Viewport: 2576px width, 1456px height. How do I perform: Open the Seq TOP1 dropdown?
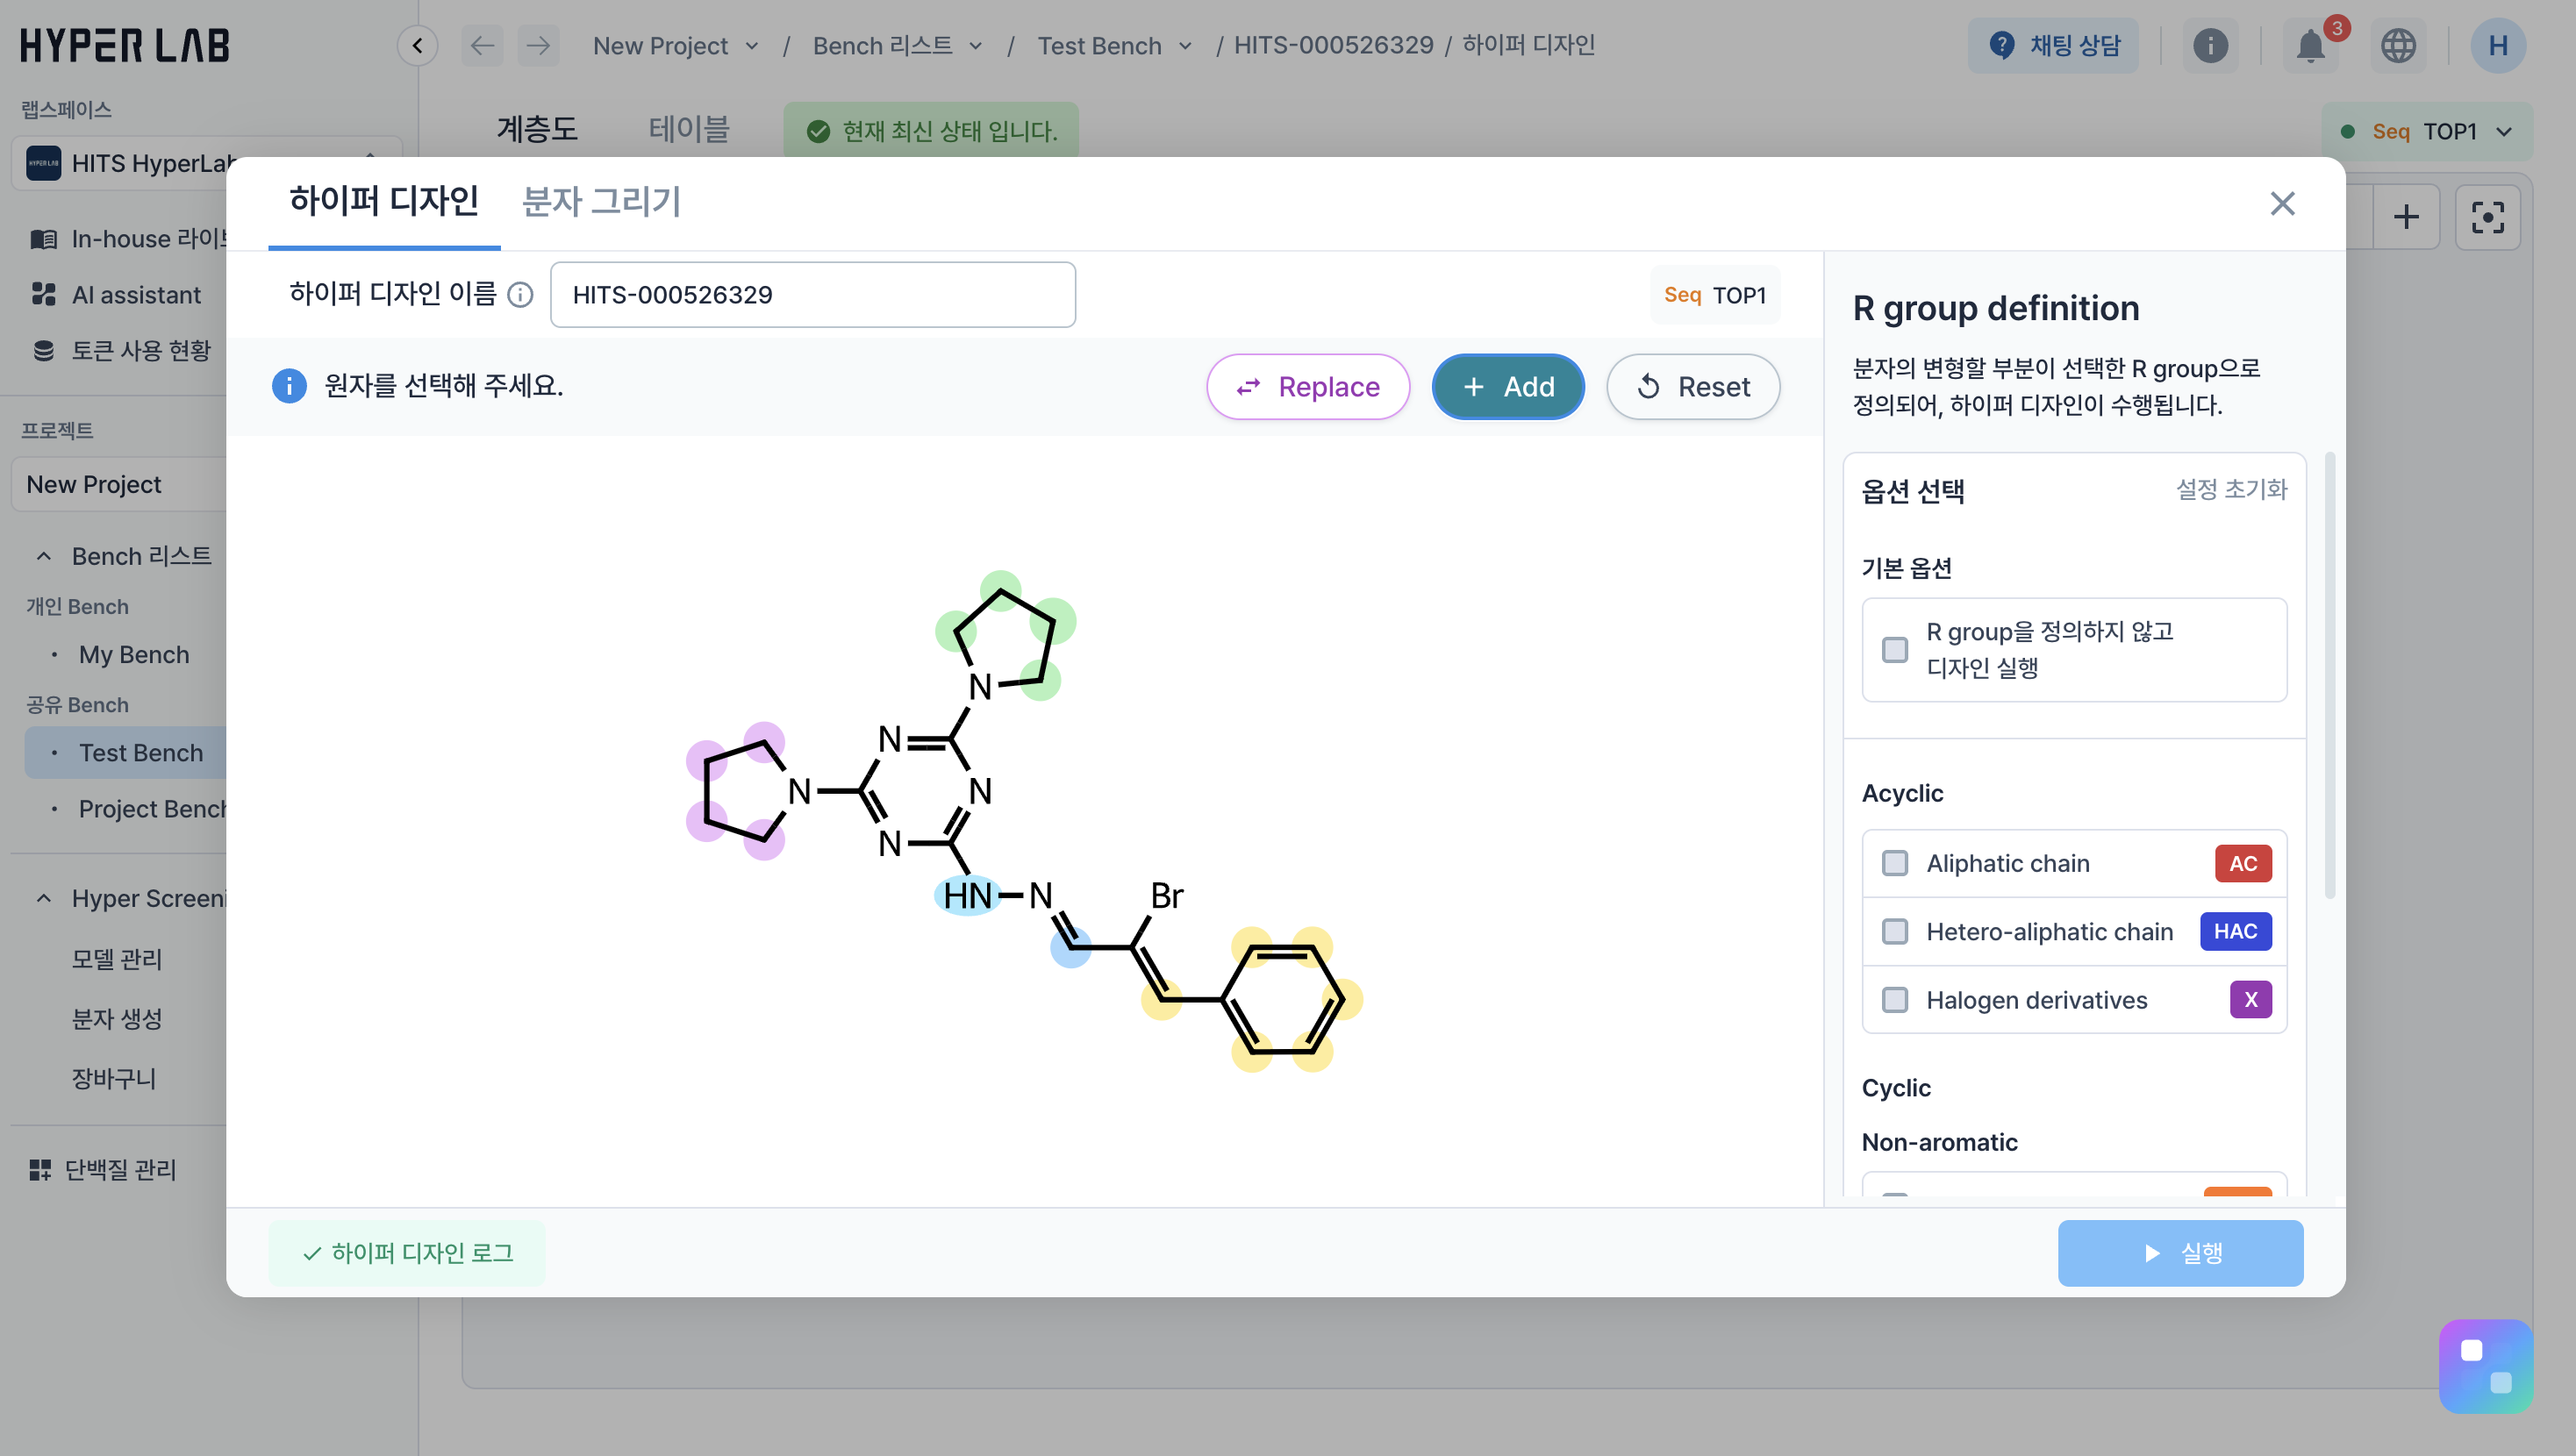point(2427,132)
